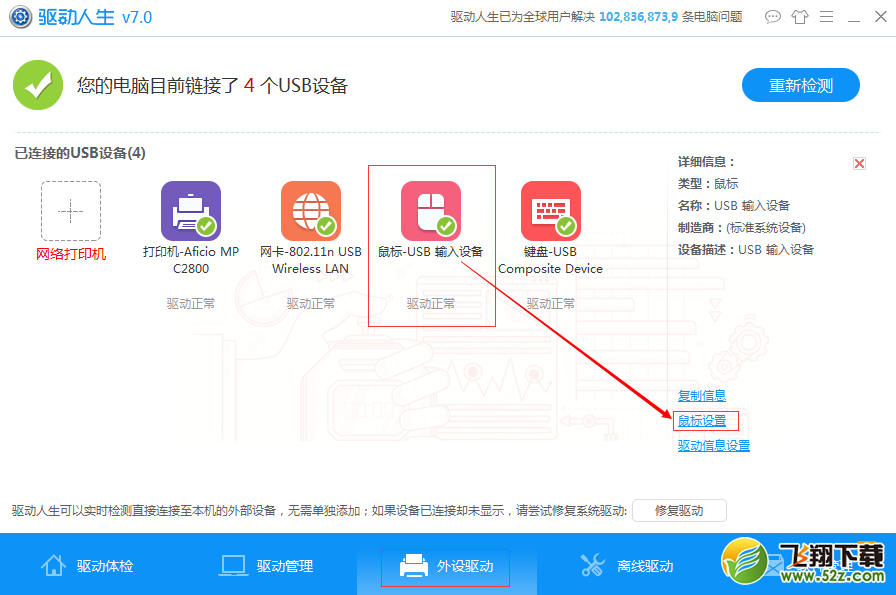896x595 pixels.
Task: Click 驱动正常 status under the keyboard
Action: pos(551,304)
